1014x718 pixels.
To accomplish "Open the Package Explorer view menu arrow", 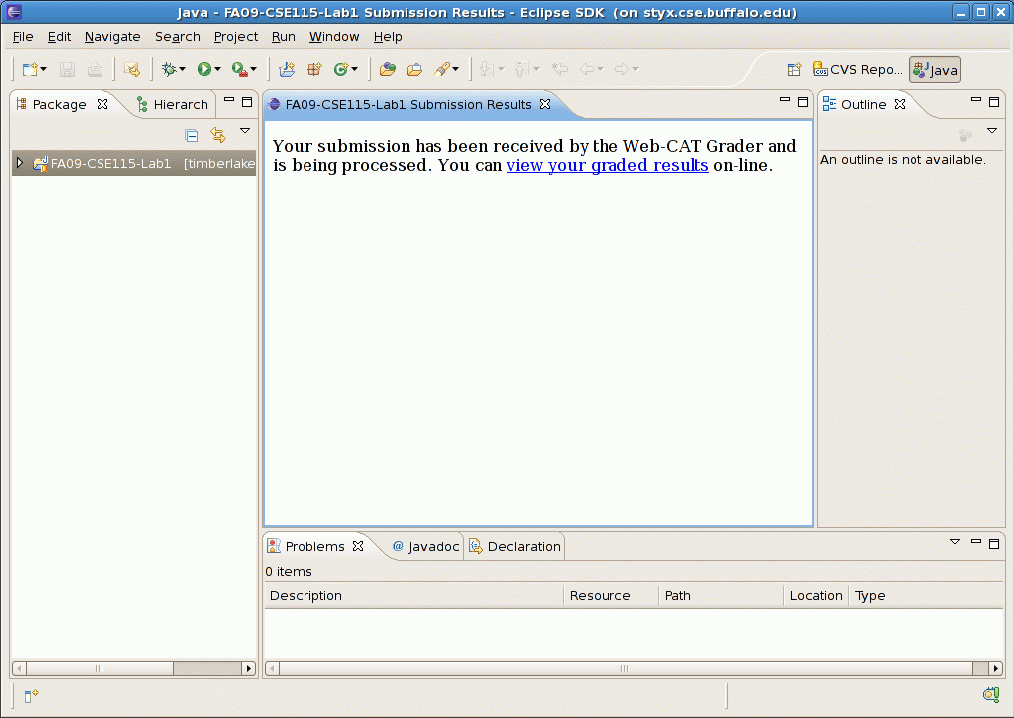I will (245, 131).
